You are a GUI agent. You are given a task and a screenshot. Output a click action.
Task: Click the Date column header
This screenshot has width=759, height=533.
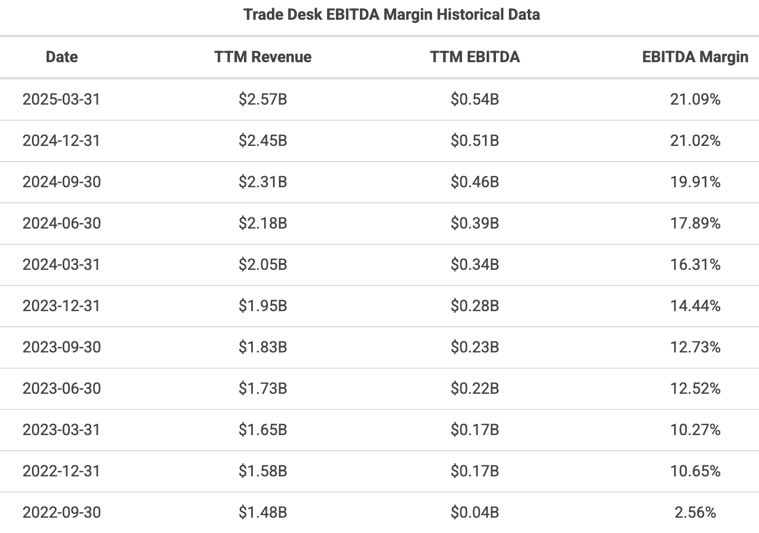point(61,57)
